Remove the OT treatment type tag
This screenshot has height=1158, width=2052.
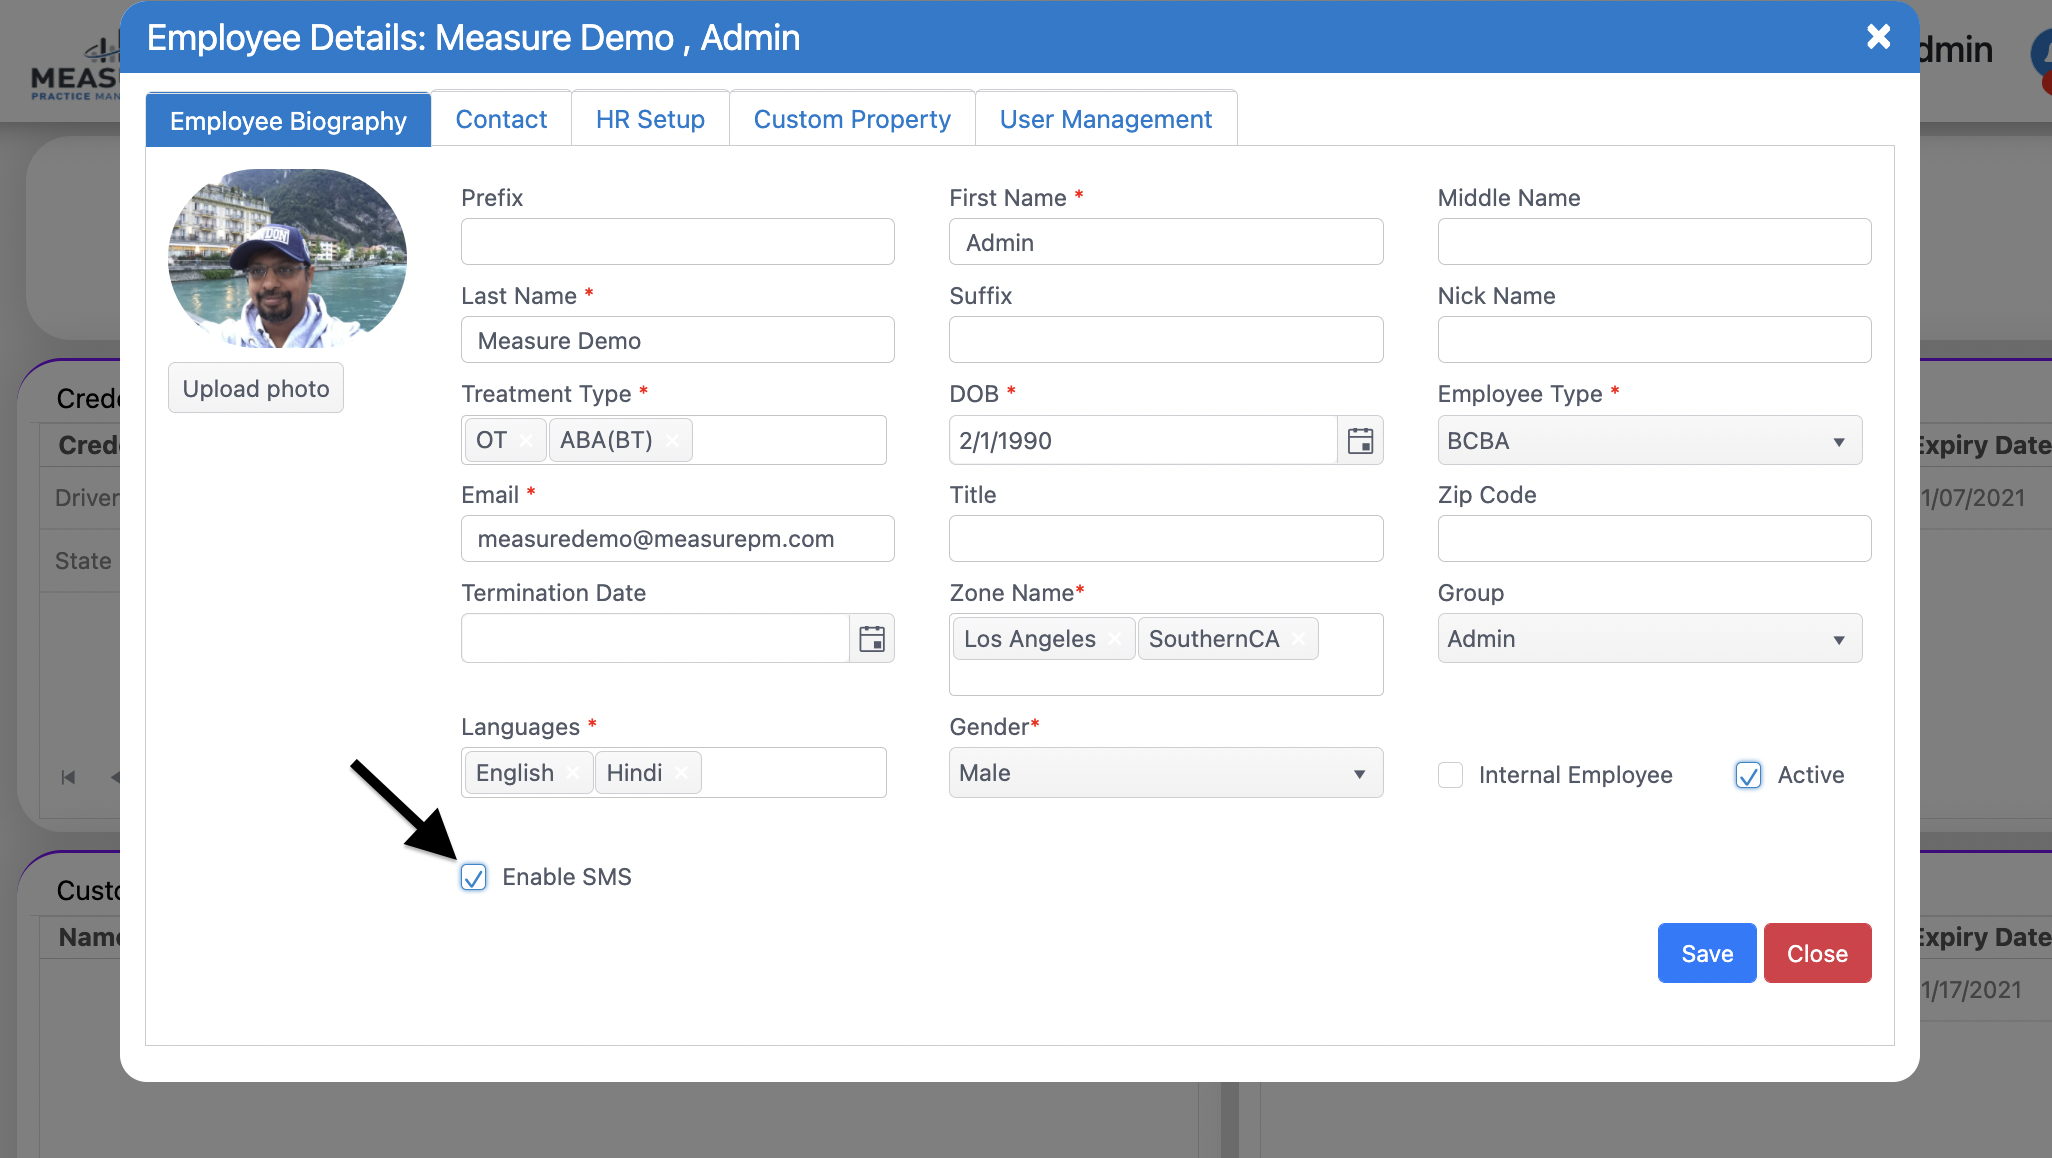pyautogui.click(x=527, y=441)
